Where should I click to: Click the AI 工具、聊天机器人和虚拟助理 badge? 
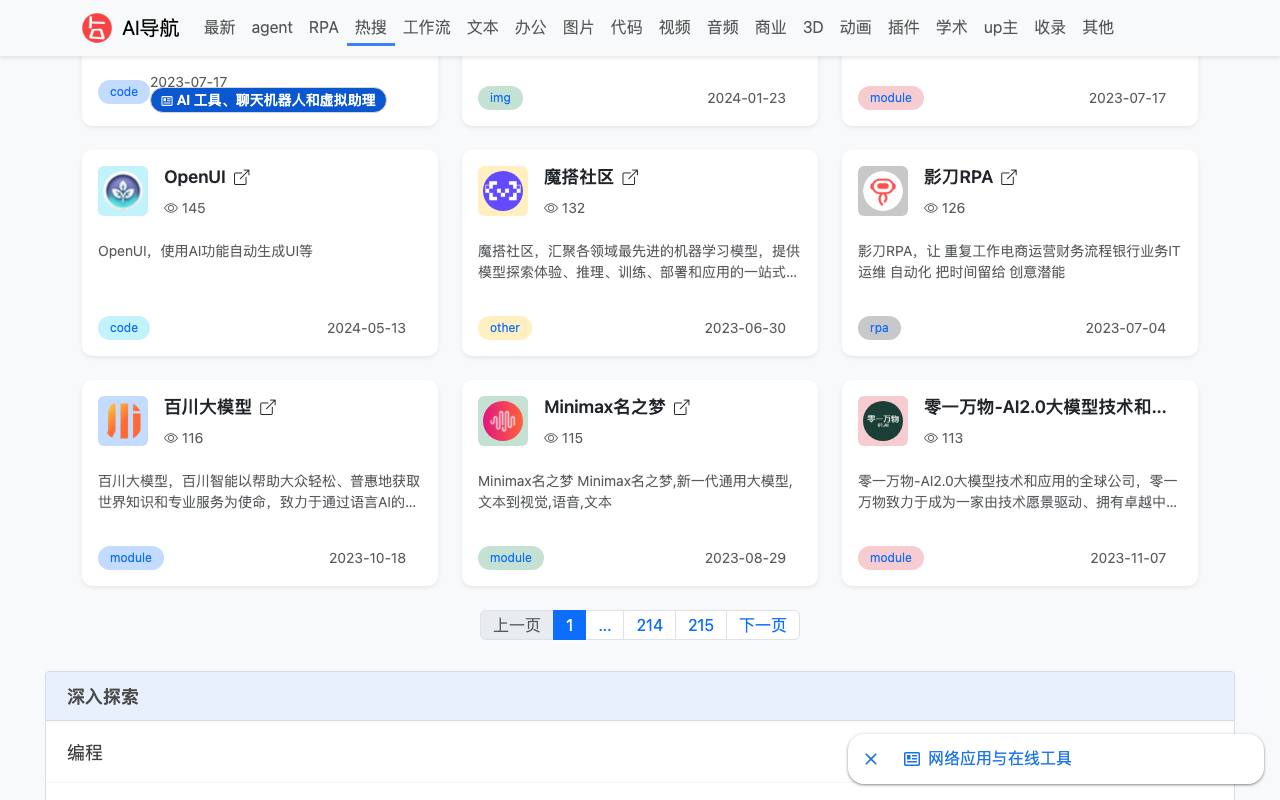tap(268, 100)
